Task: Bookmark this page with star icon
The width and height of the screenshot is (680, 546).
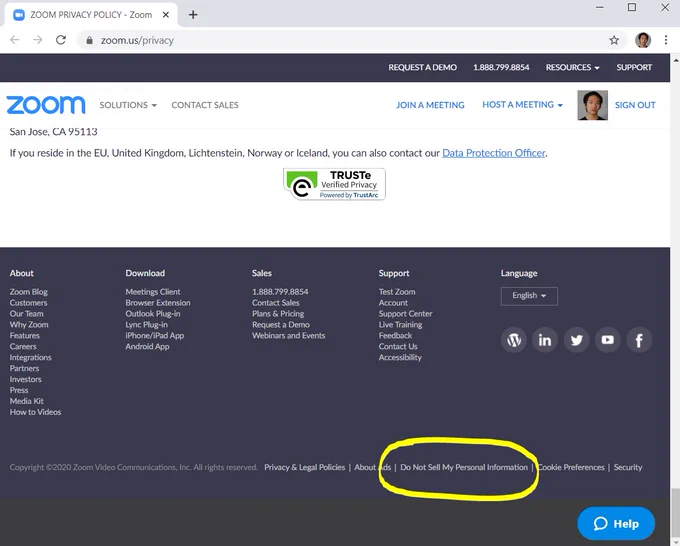Action: [614, 40]
